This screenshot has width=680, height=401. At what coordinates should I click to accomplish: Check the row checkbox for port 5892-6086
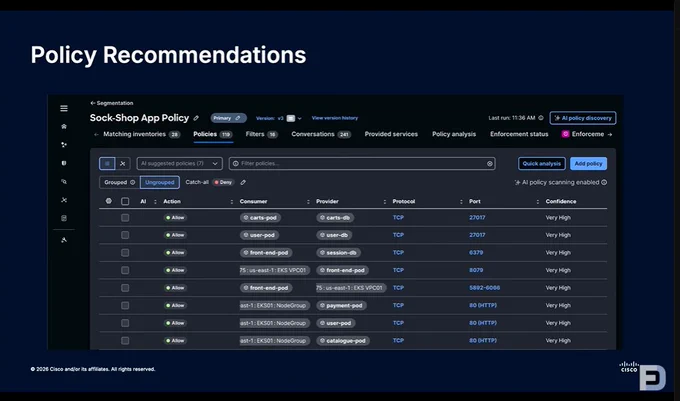125,288
